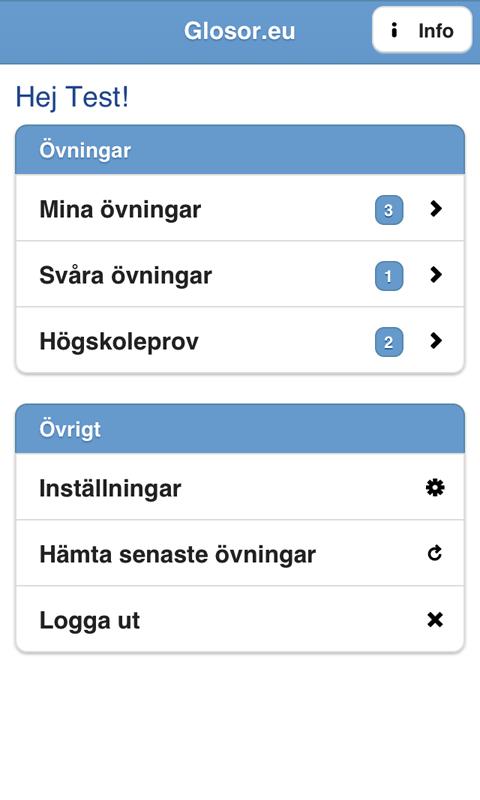
Task: Click the Övningar section header
Action: pyautogui.click(x=240, y=150)
